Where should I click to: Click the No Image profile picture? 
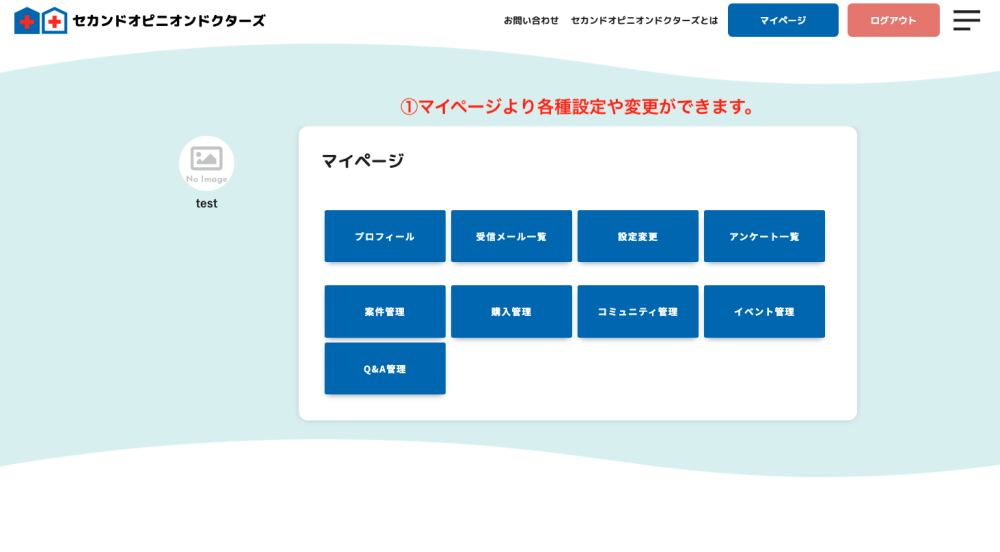pos(207,163)
